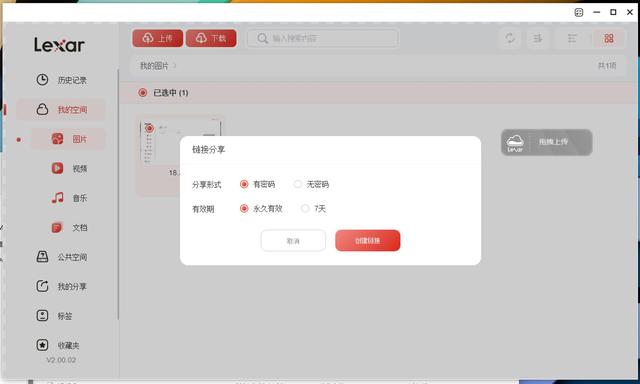Image resolution: width=640 pixels, height=384 pixels.
Task: Cancel the link share dialog
Action: [x=293, y=241]
